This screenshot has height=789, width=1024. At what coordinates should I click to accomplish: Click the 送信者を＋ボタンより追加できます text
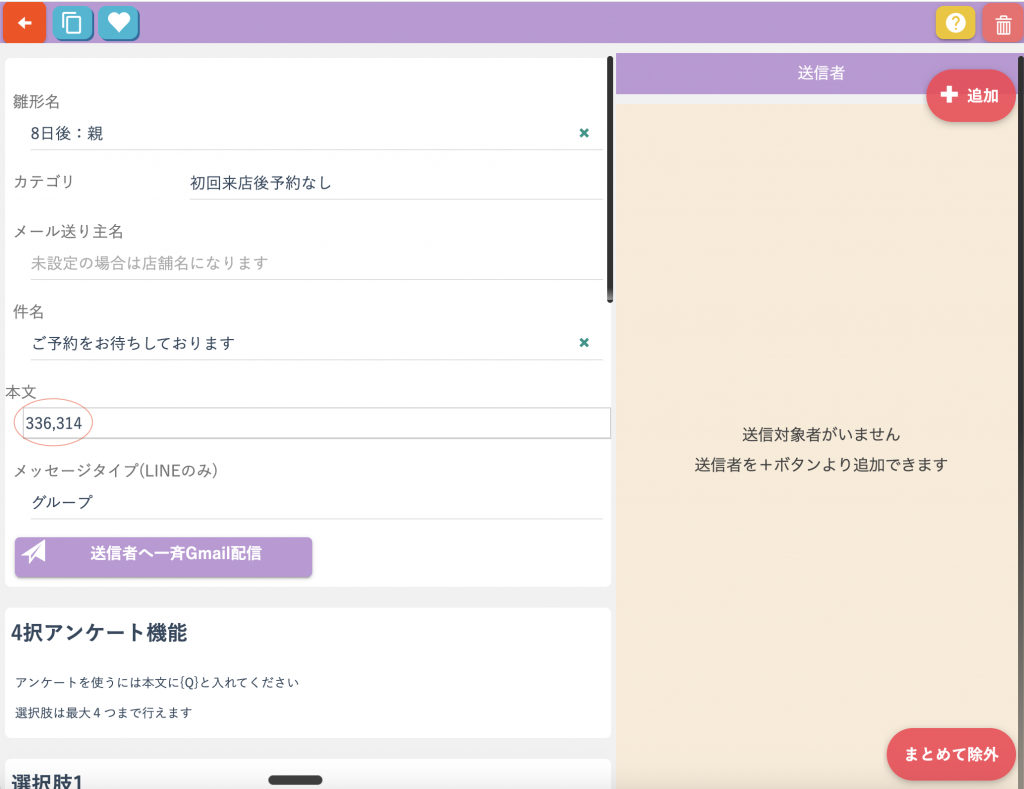click(x=821, y=464)
